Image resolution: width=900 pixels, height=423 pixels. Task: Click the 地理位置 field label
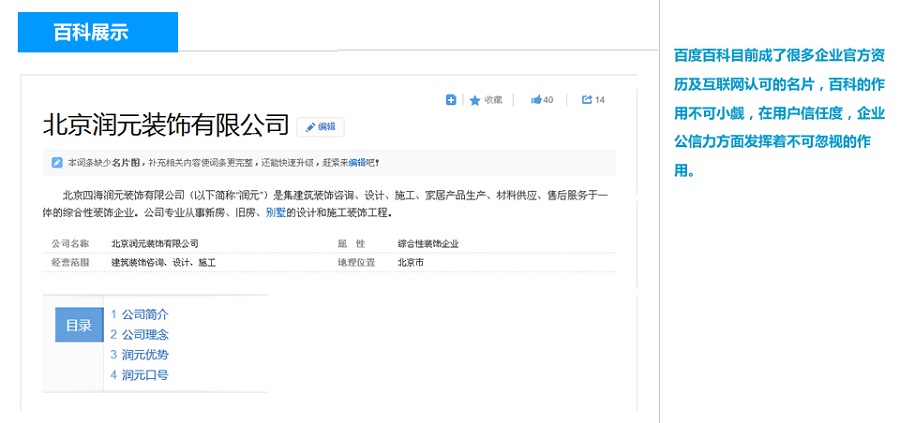(x=356, y=263)
